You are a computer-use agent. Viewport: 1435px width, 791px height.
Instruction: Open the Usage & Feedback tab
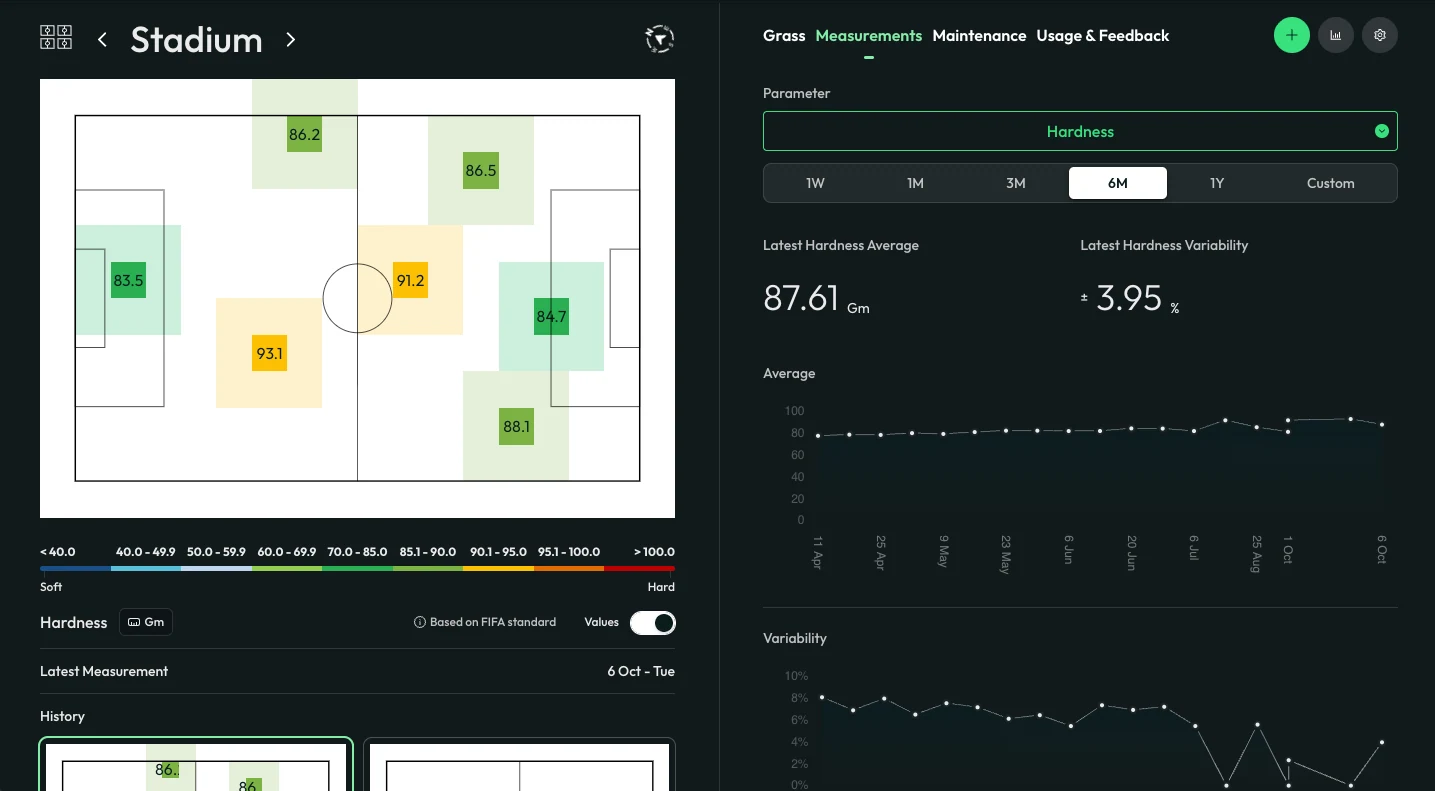pyautogui.click(x=1103, y=36)
